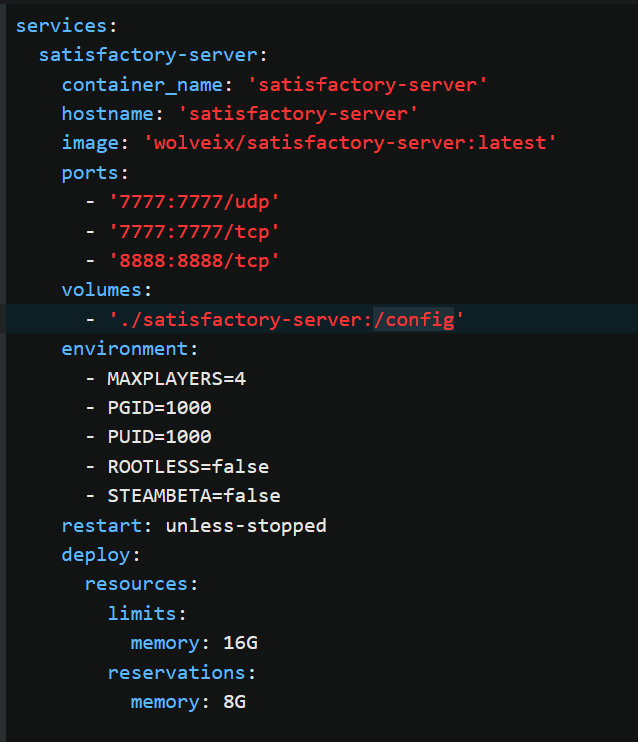Click the 'satisfactory-server:' service key
This screenshot has width=638, height=742.
pos(153,55)
